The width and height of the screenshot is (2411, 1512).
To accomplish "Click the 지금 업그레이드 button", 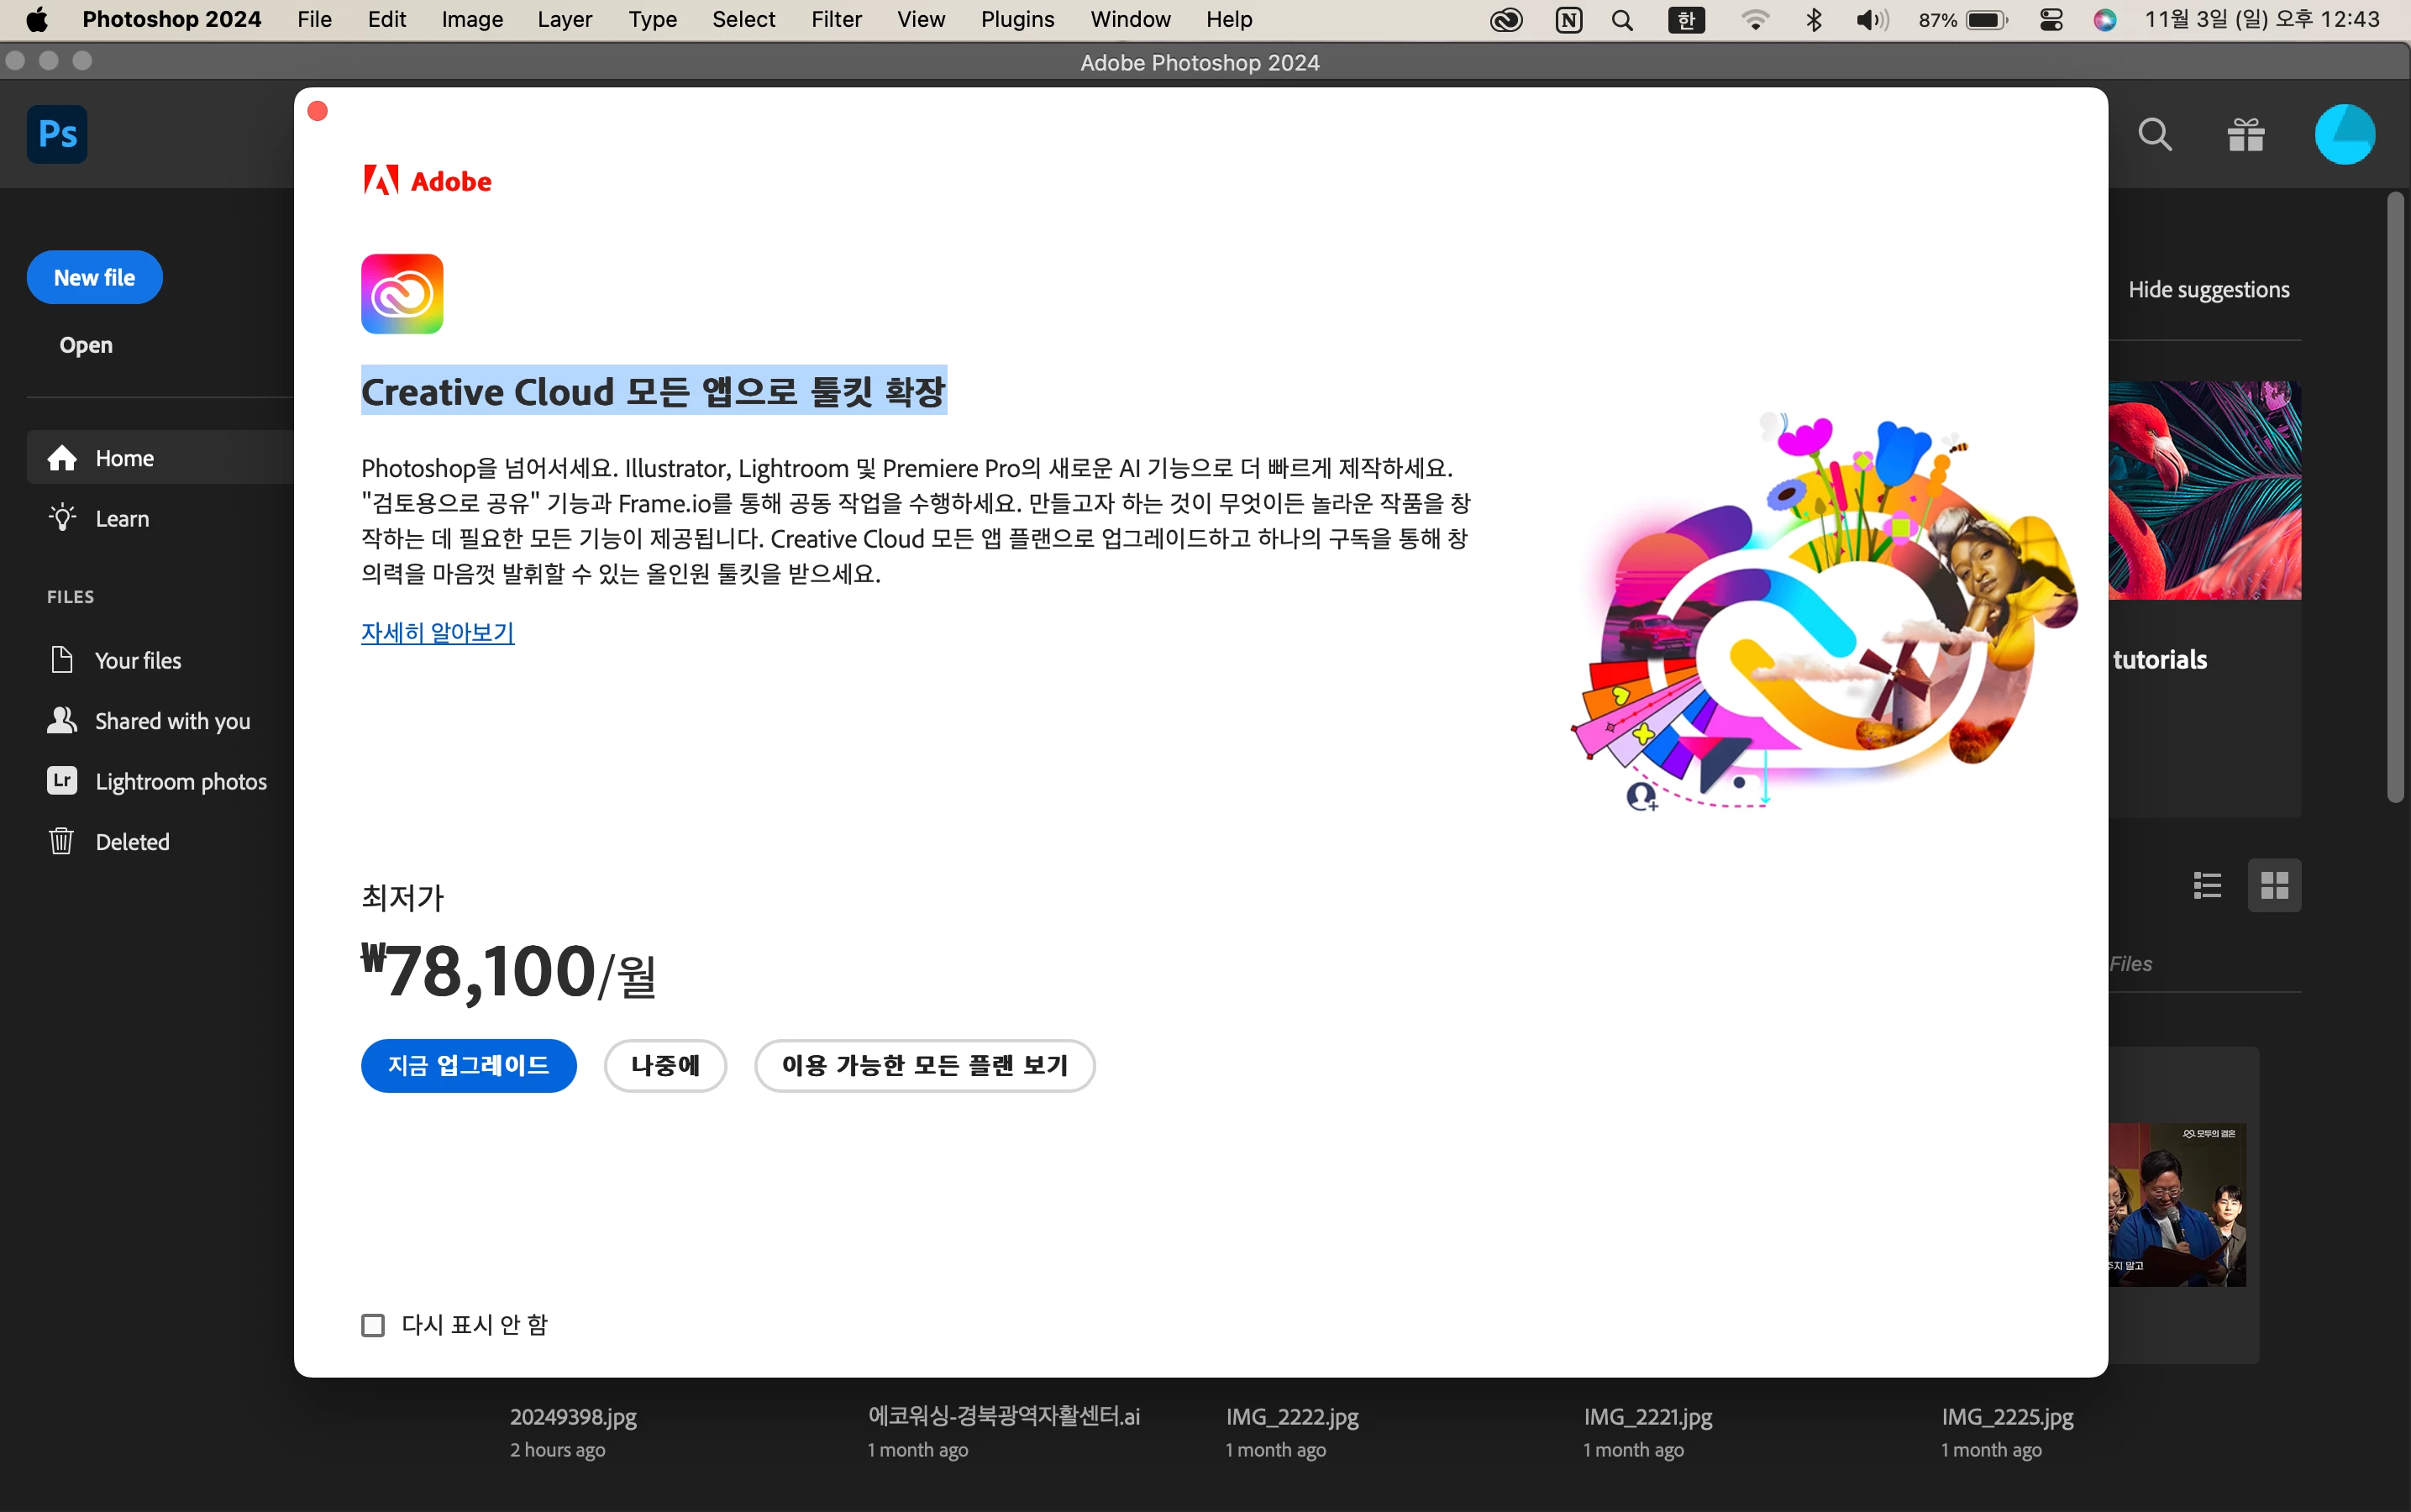I will (468, 1065).
